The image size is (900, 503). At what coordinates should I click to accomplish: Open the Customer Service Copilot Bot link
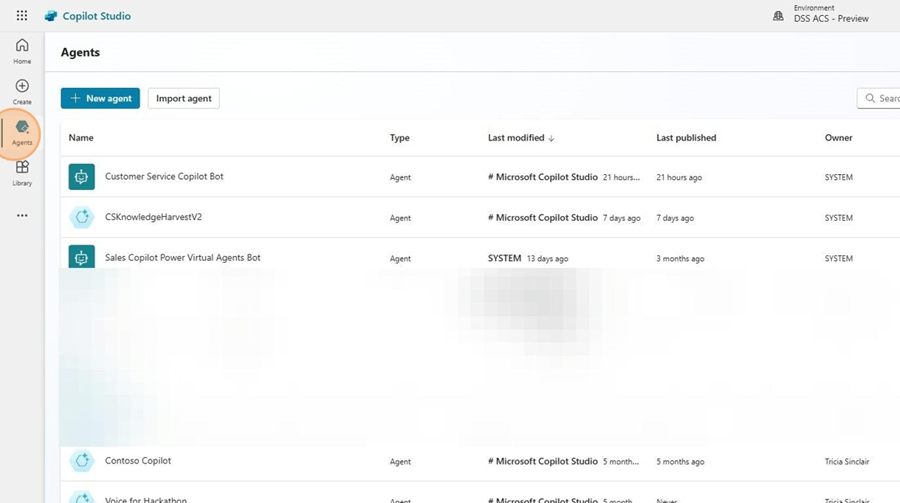click(x=164, y=177)
